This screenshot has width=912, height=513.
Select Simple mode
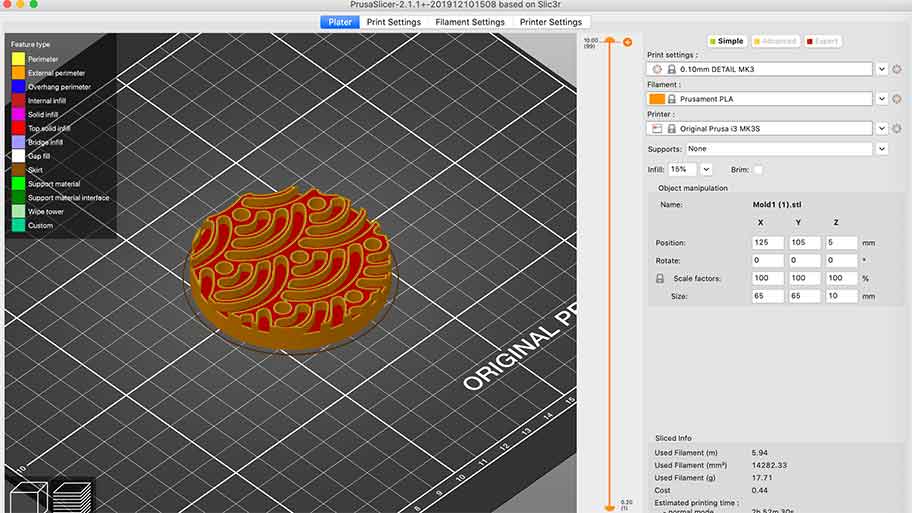[x=726, y=41]
